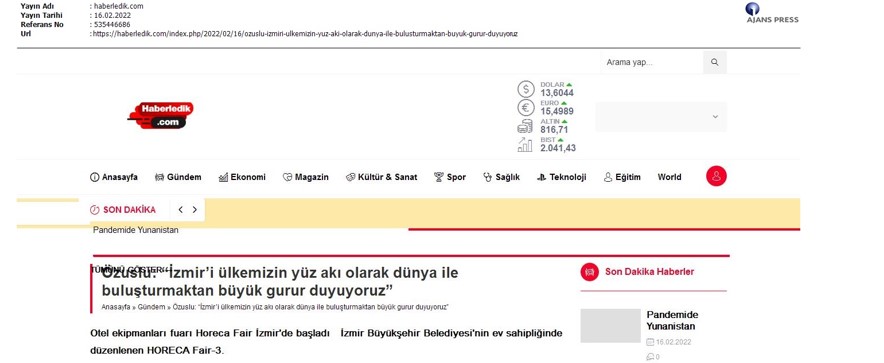Click the gold coins ALTIN icon
The image size is (884, 363).
tap(525, 126)
